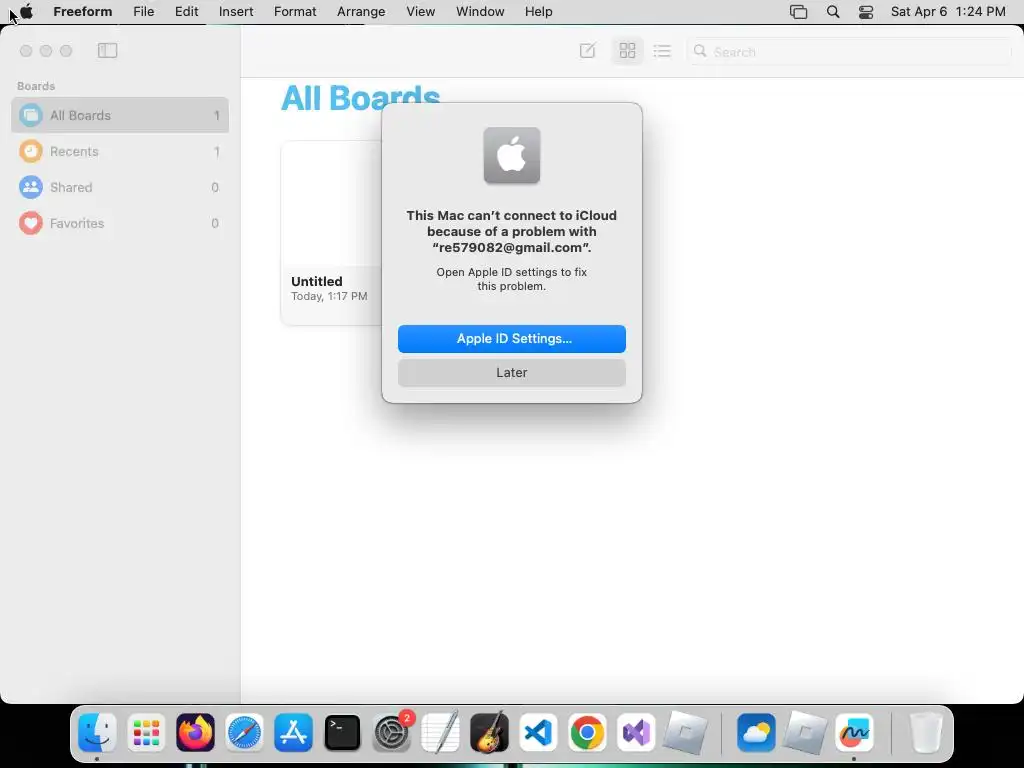Open the Edit menu
The width and height of the screenshot is (1024, 768).
point(186,12)
